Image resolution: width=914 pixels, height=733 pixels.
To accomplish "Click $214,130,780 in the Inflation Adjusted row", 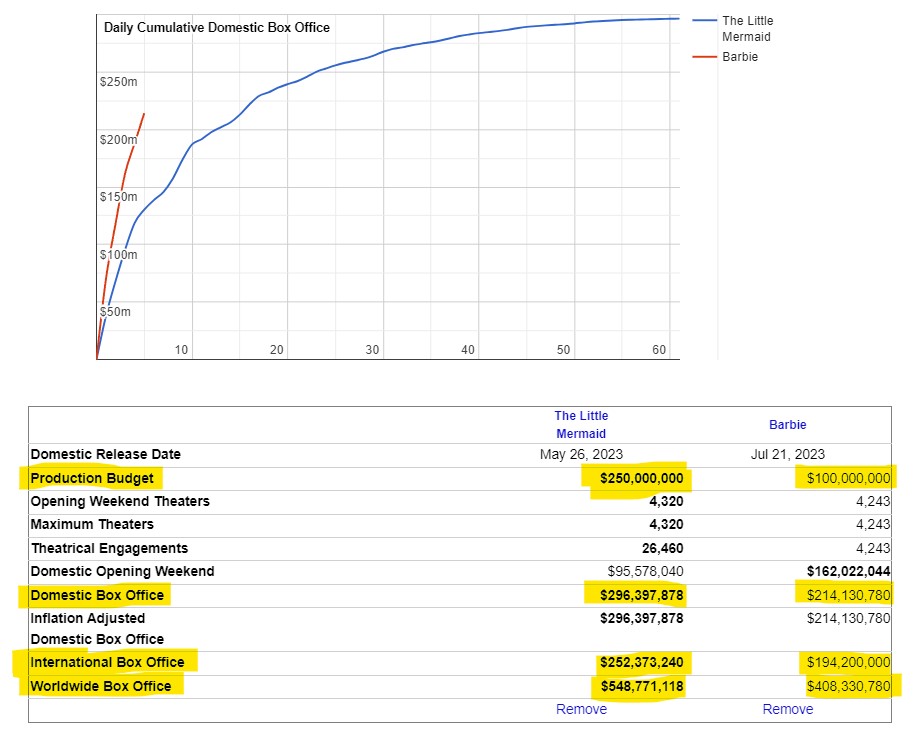I will [848, 618].
